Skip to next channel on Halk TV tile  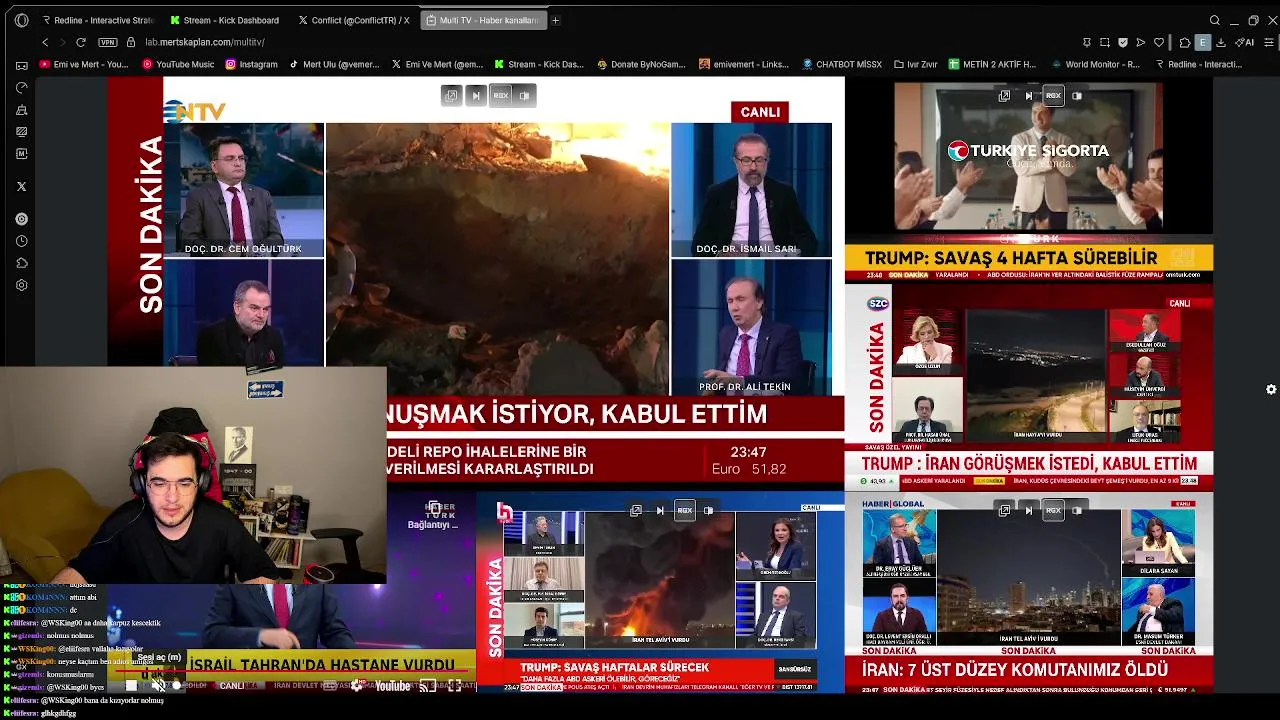pyautogui.click(x=660, y=510)
